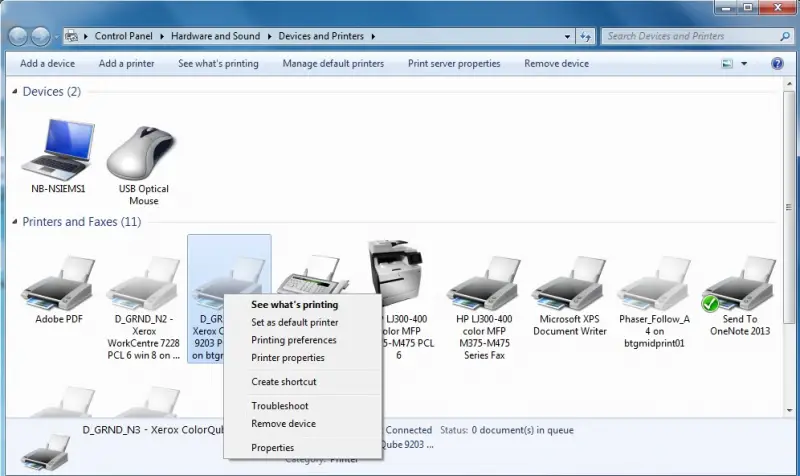Click Add a printer toolbar button
This screenshot has width=800, height=476.
[x=127, y=64]
